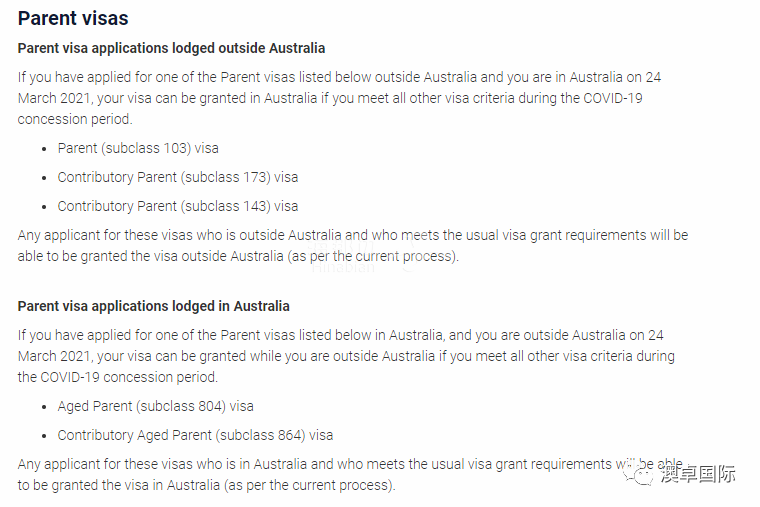
Task: Click the bullet before subclass 173
Action: click(x=44, y=178)
